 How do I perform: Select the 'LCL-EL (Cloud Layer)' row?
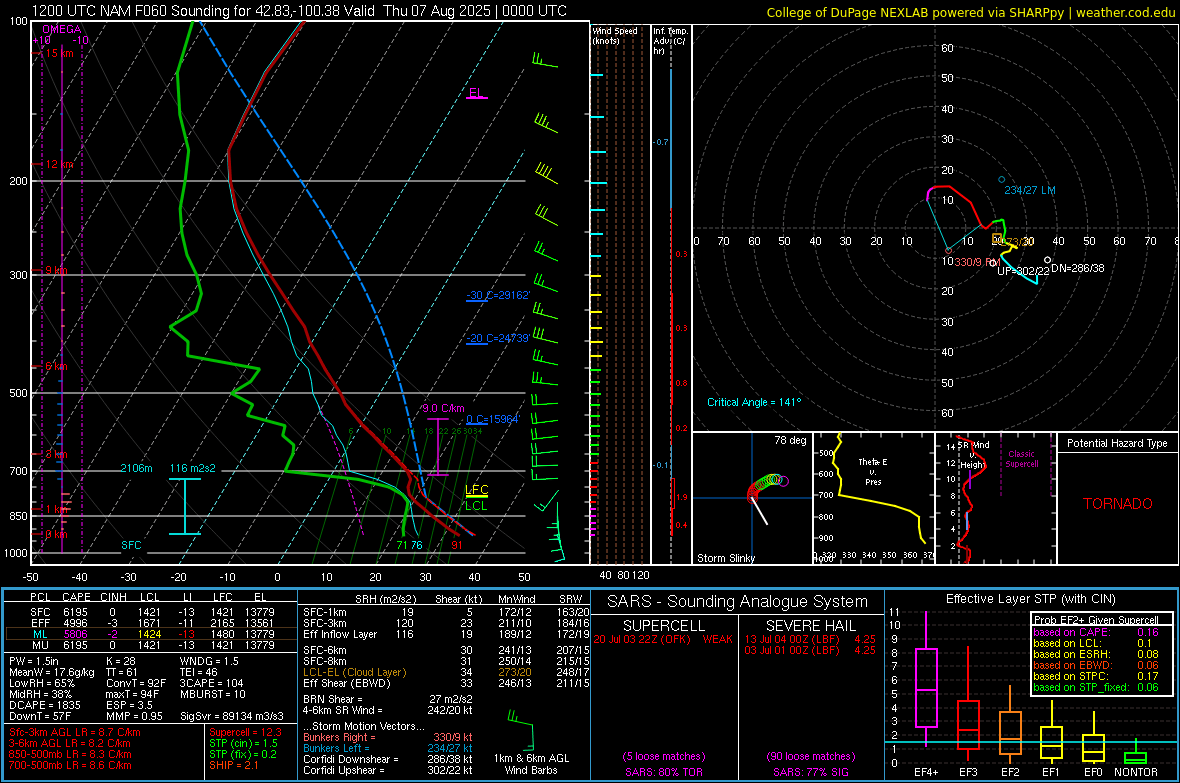coord(446,672)
